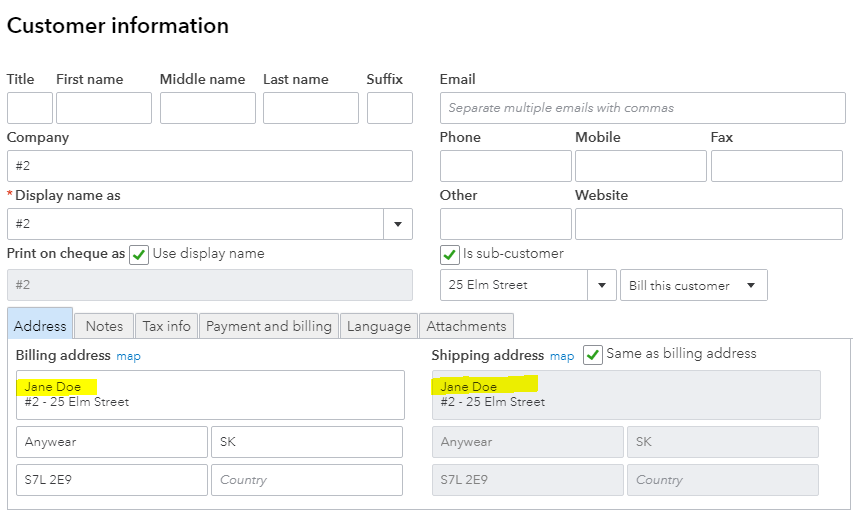
Task: Uncheck the Is sub-customer checkbox
Action: tap(450, 254)
